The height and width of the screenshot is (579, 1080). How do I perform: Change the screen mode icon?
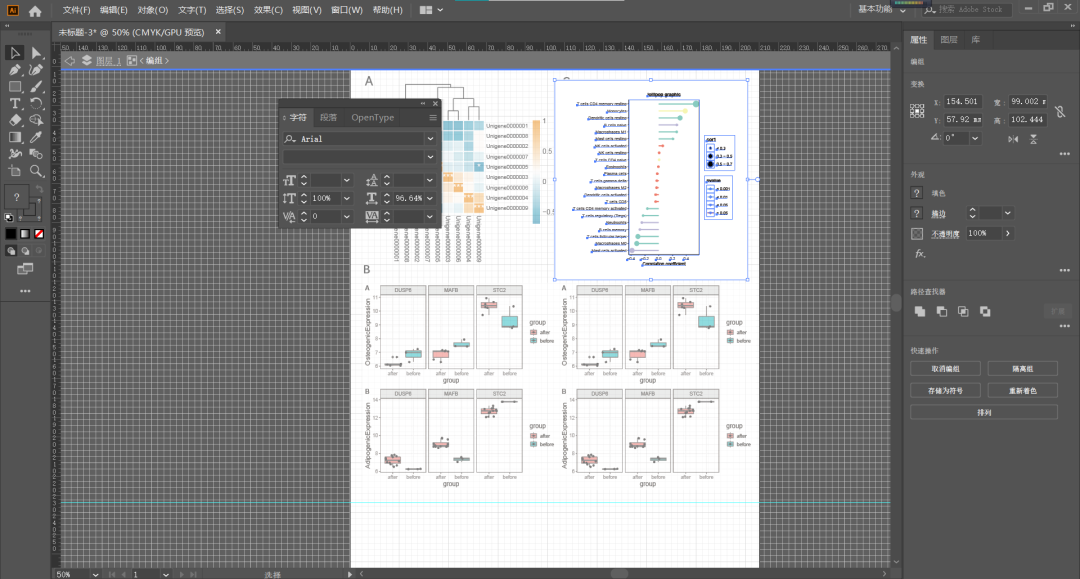(x=25, y=269)
